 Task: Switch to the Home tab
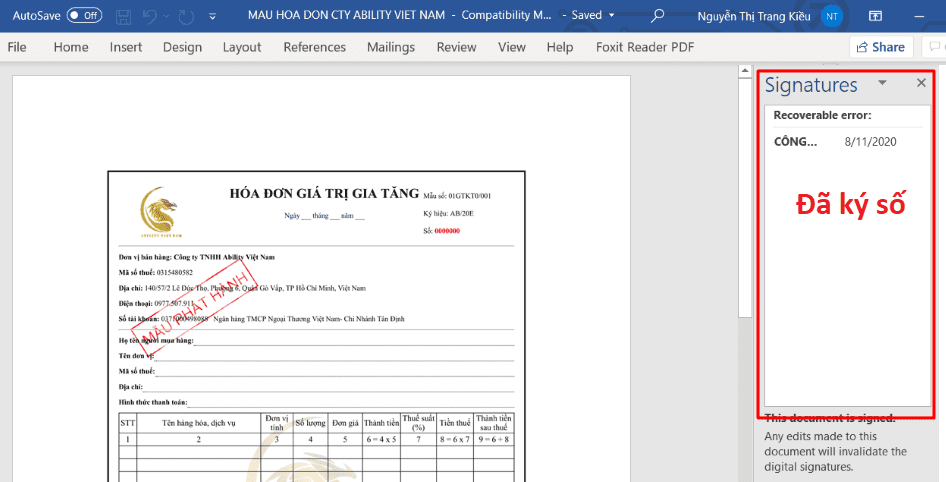coord(71,47)
